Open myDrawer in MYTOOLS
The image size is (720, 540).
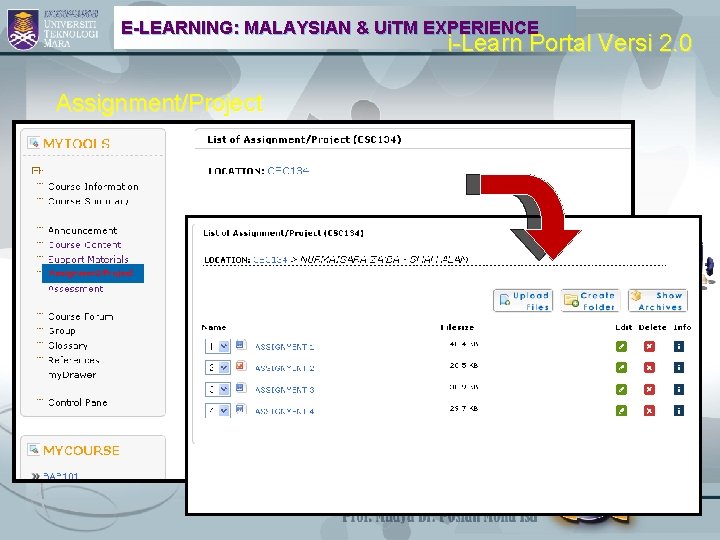72,375
